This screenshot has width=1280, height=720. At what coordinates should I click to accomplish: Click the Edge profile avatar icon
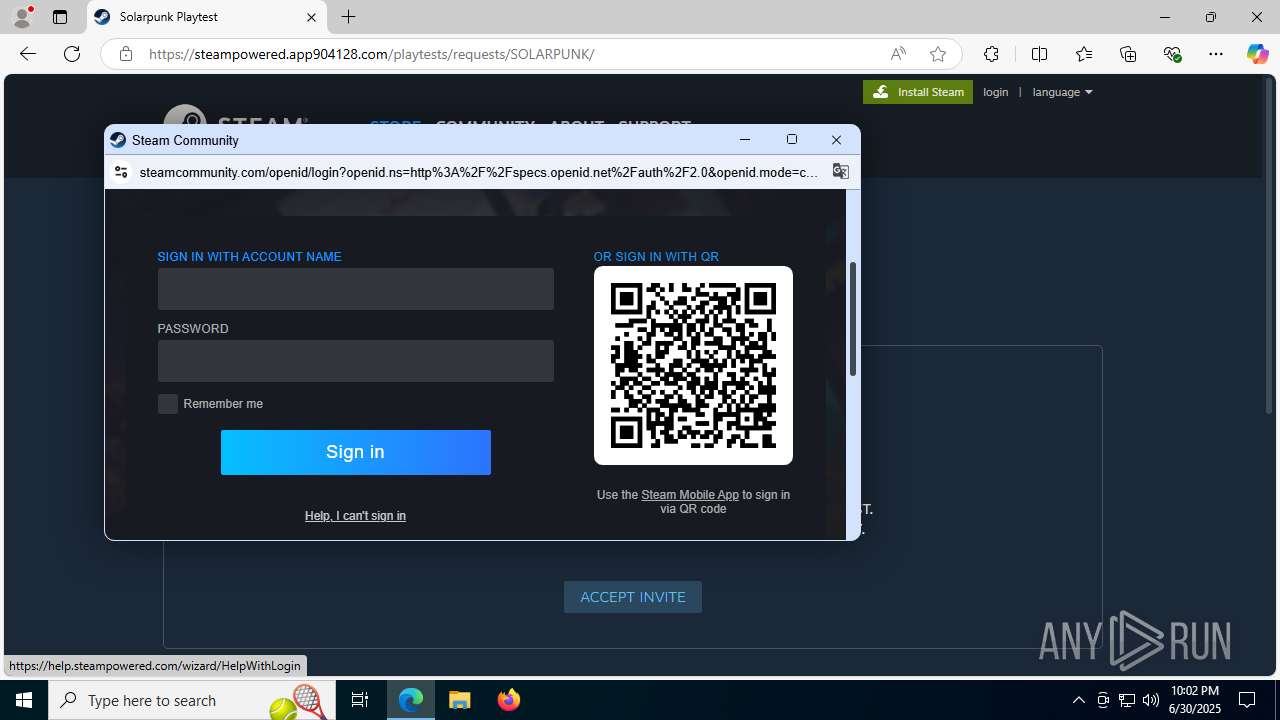(22, 17)
